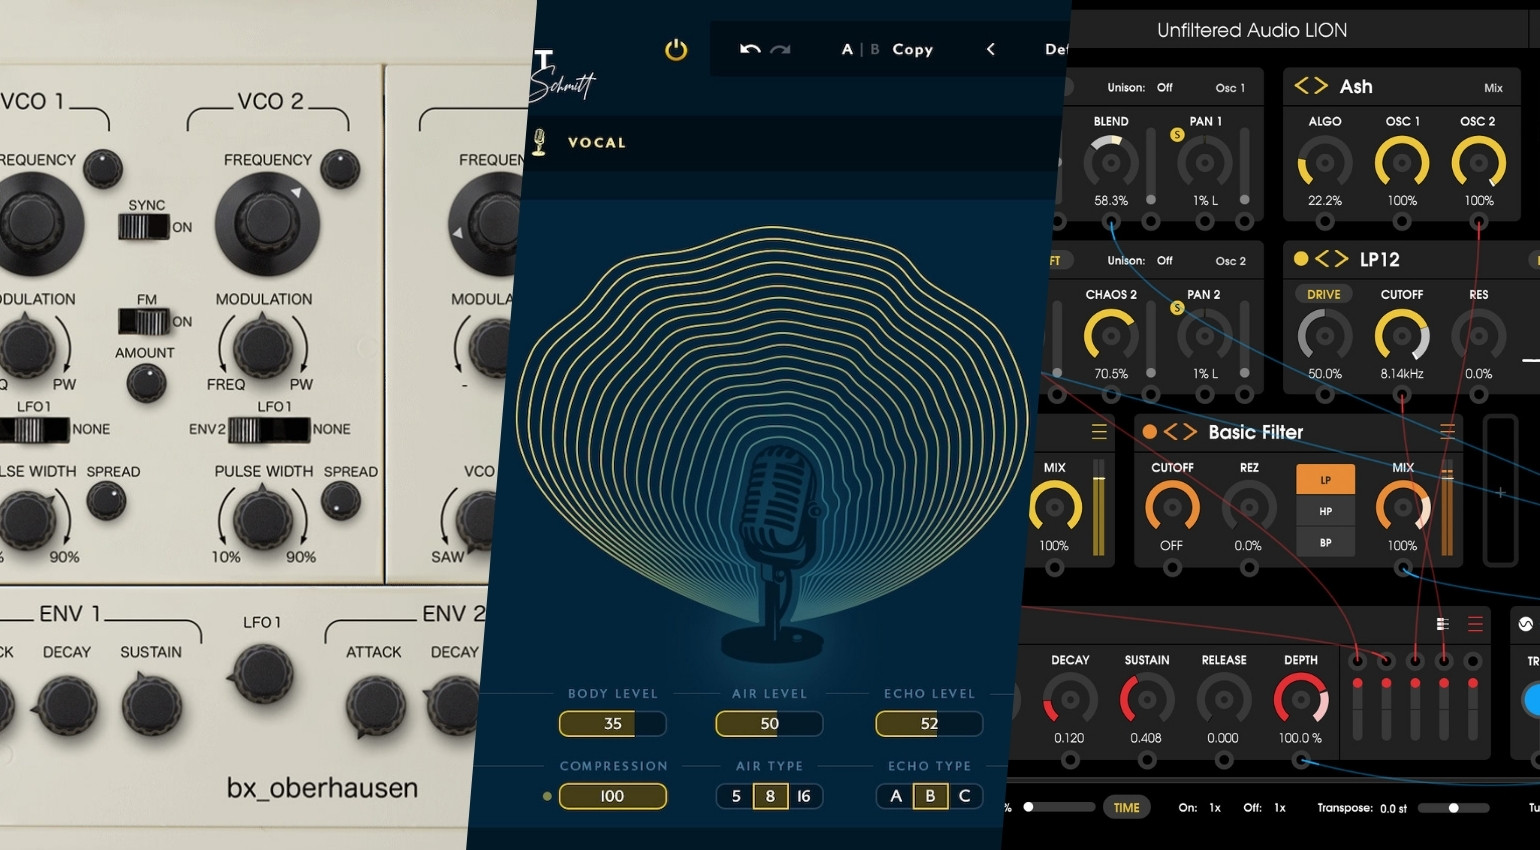
Task: Click the left chevron to switch the LP12 filter model
Action: click(x=1324, y=259)
